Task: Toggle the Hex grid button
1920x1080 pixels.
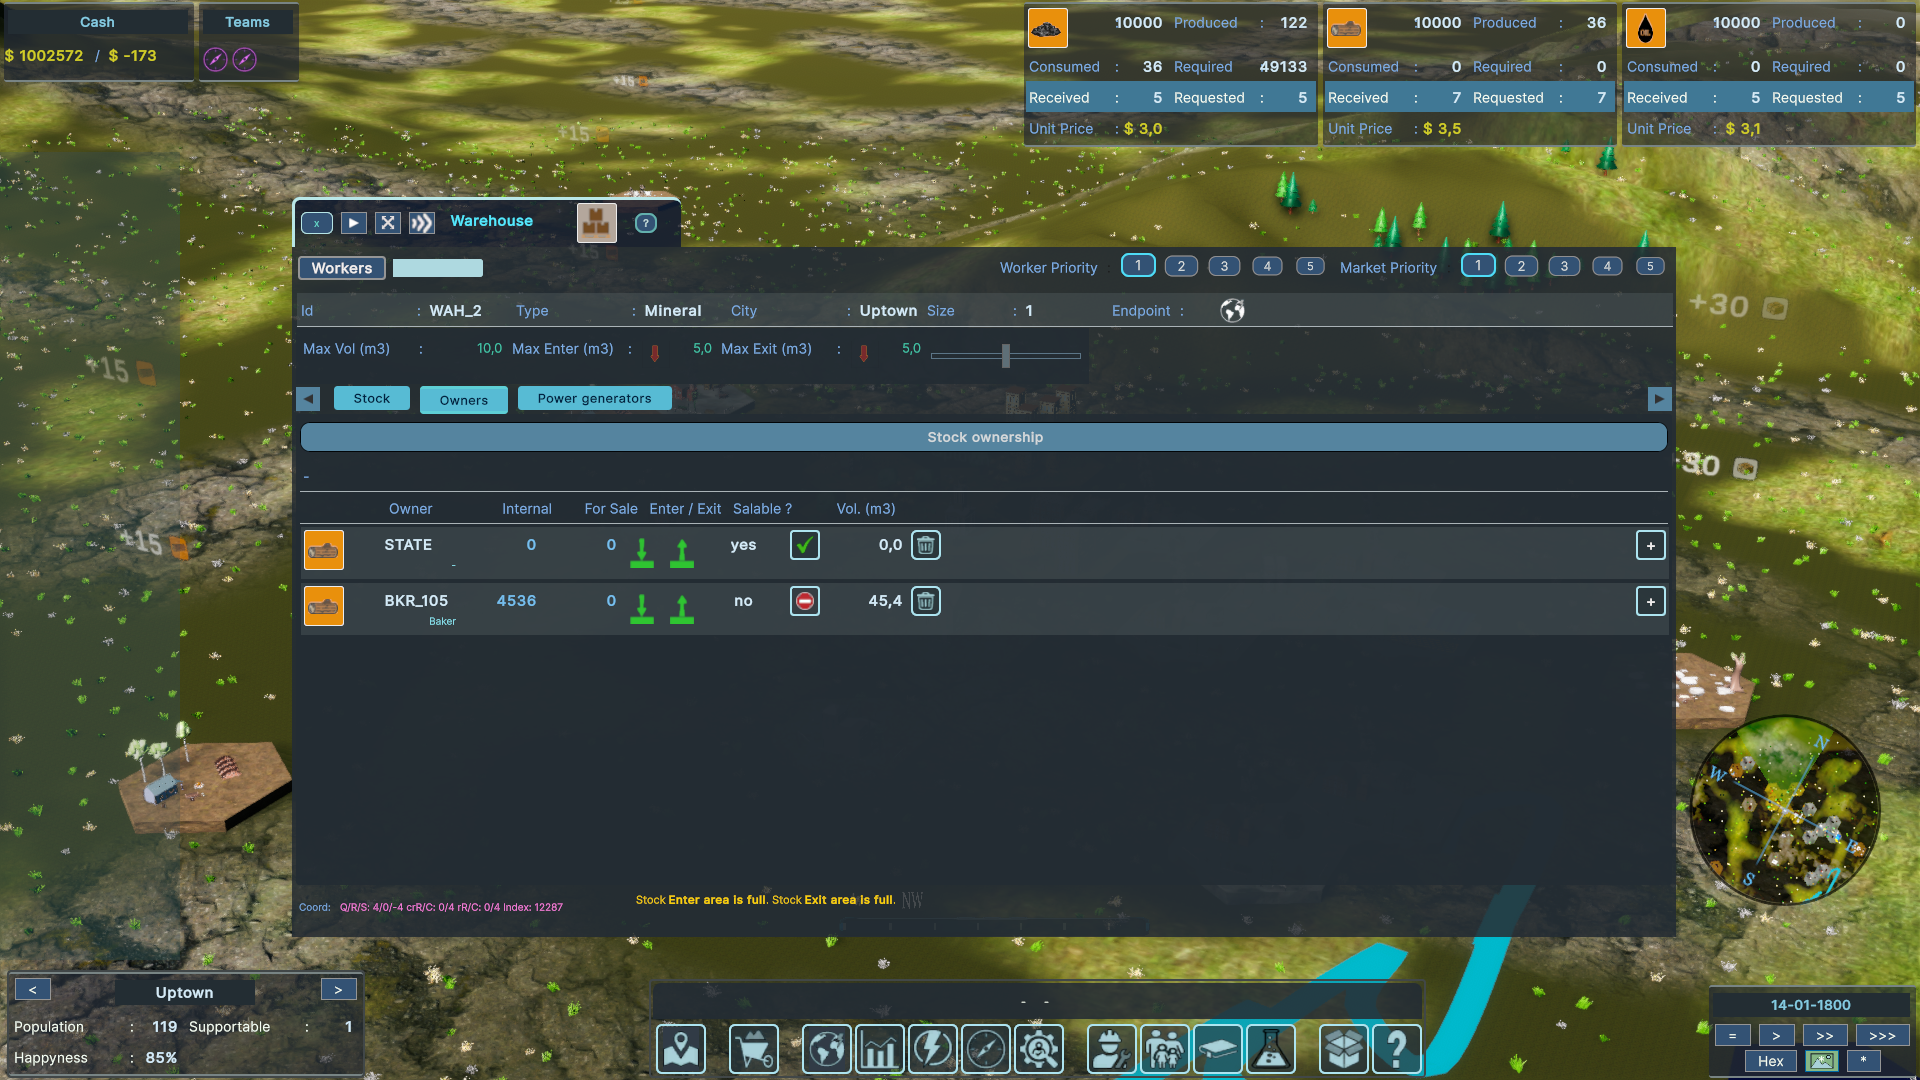Action: pyautogui.click(x=1770, y=1061)
